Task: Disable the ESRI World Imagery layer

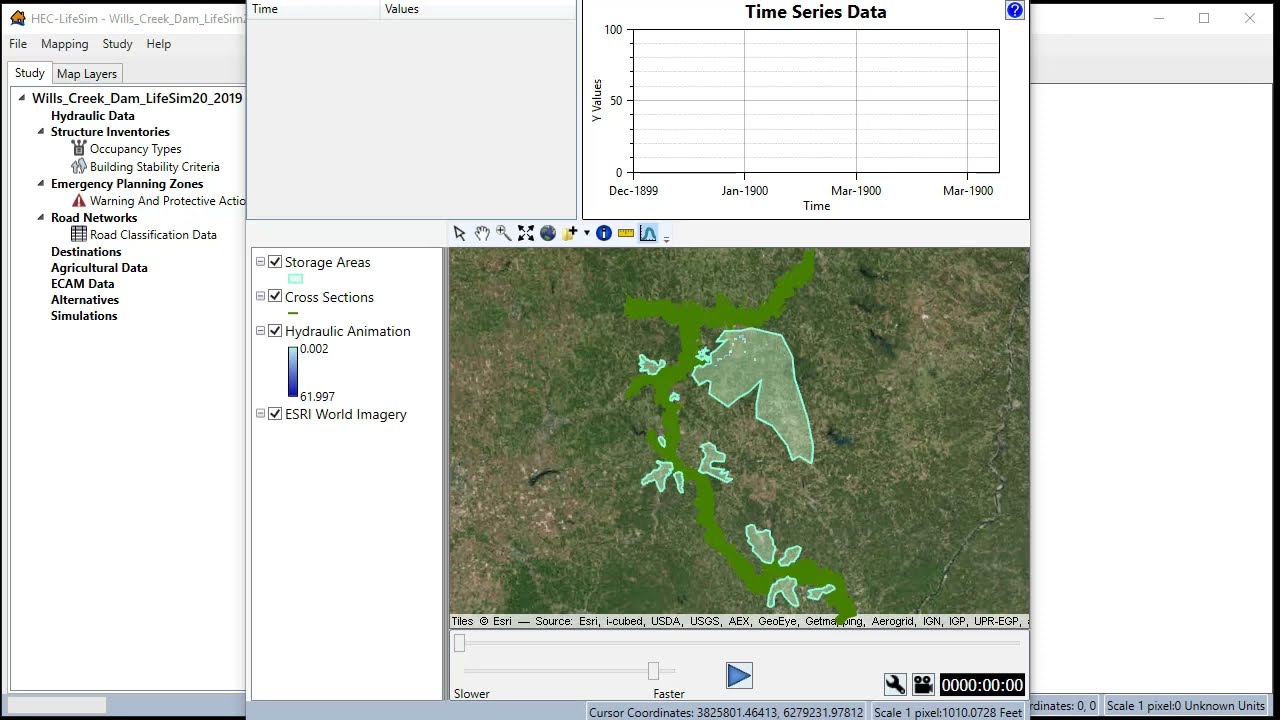Action: click(275, 414)
